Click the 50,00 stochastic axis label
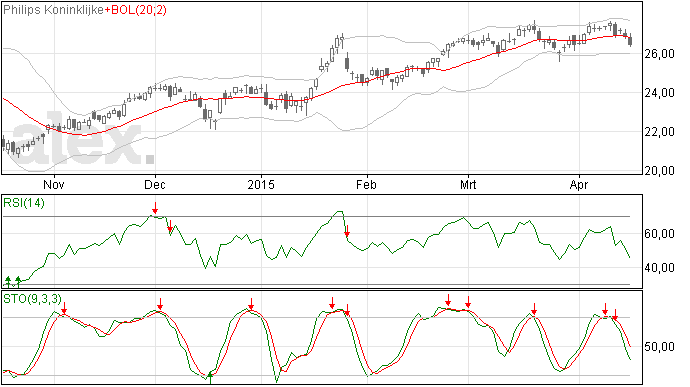Image resolution: width=690 pixels, height=387 pixels. pyautogui.click(x=659, y=347)
